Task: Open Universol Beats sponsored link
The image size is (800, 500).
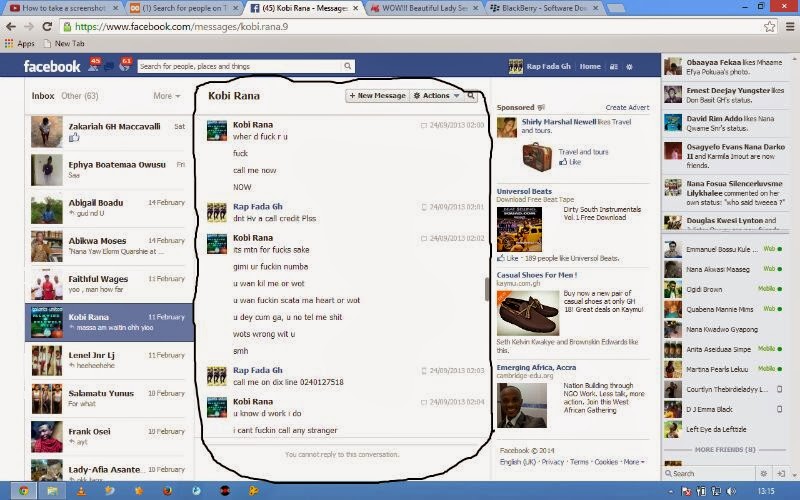Action: pyautogui.click(x=524, y=191)
